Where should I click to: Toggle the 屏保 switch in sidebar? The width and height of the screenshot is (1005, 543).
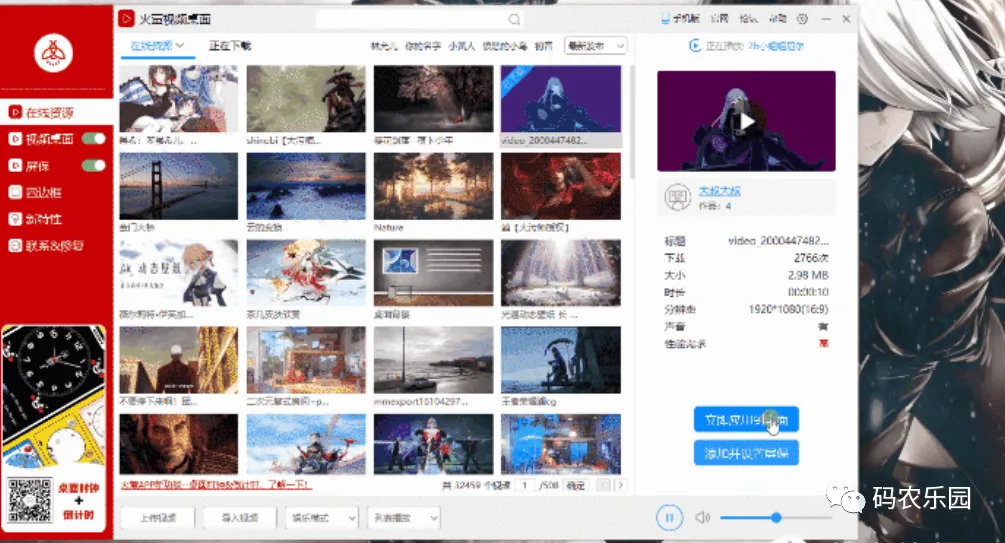(x=94, y=166)
